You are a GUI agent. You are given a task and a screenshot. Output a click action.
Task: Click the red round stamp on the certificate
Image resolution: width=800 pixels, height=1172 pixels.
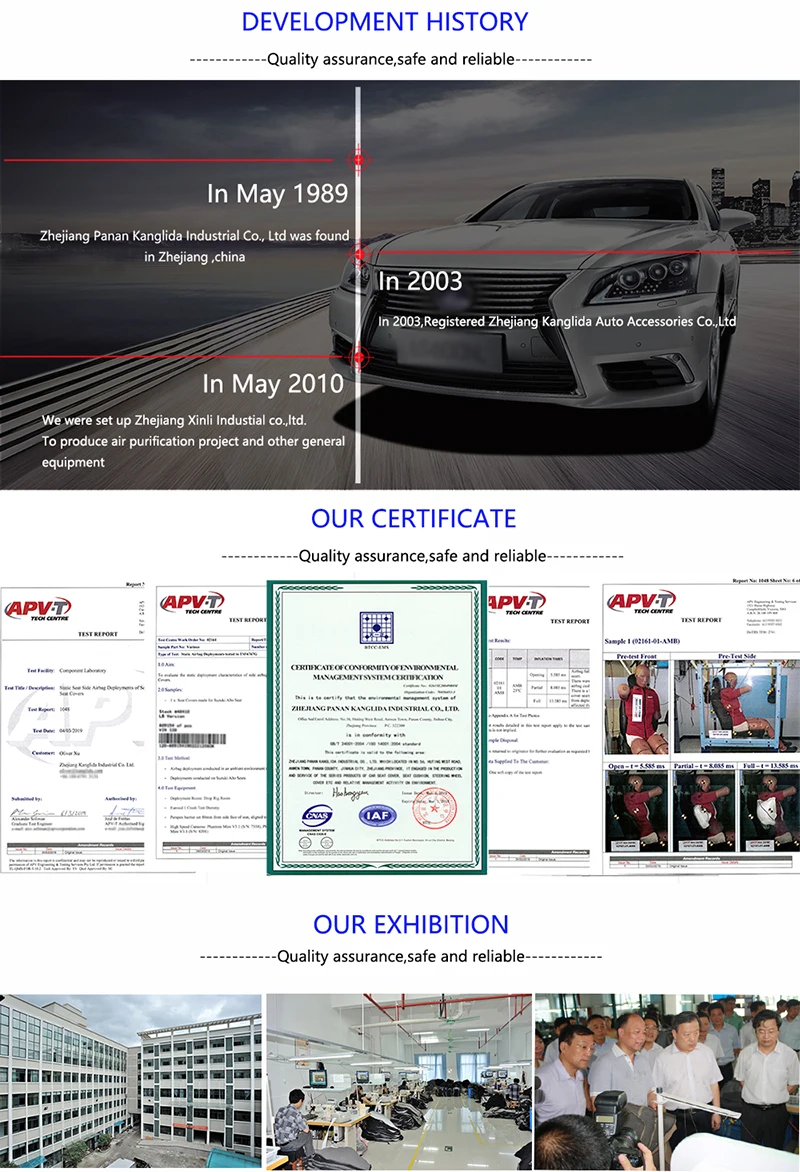click(434, 809)
